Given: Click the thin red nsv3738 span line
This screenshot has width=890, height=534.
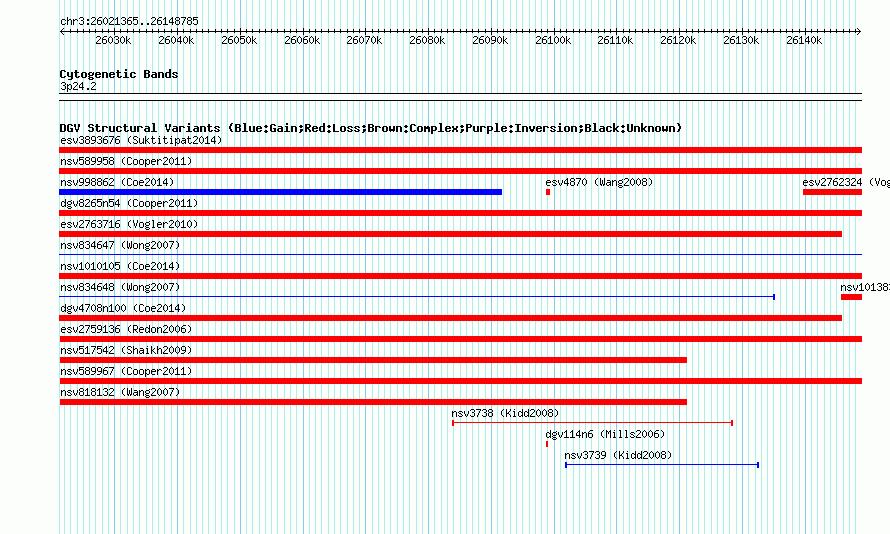Looking at the screenshot, I should [593, 423].
